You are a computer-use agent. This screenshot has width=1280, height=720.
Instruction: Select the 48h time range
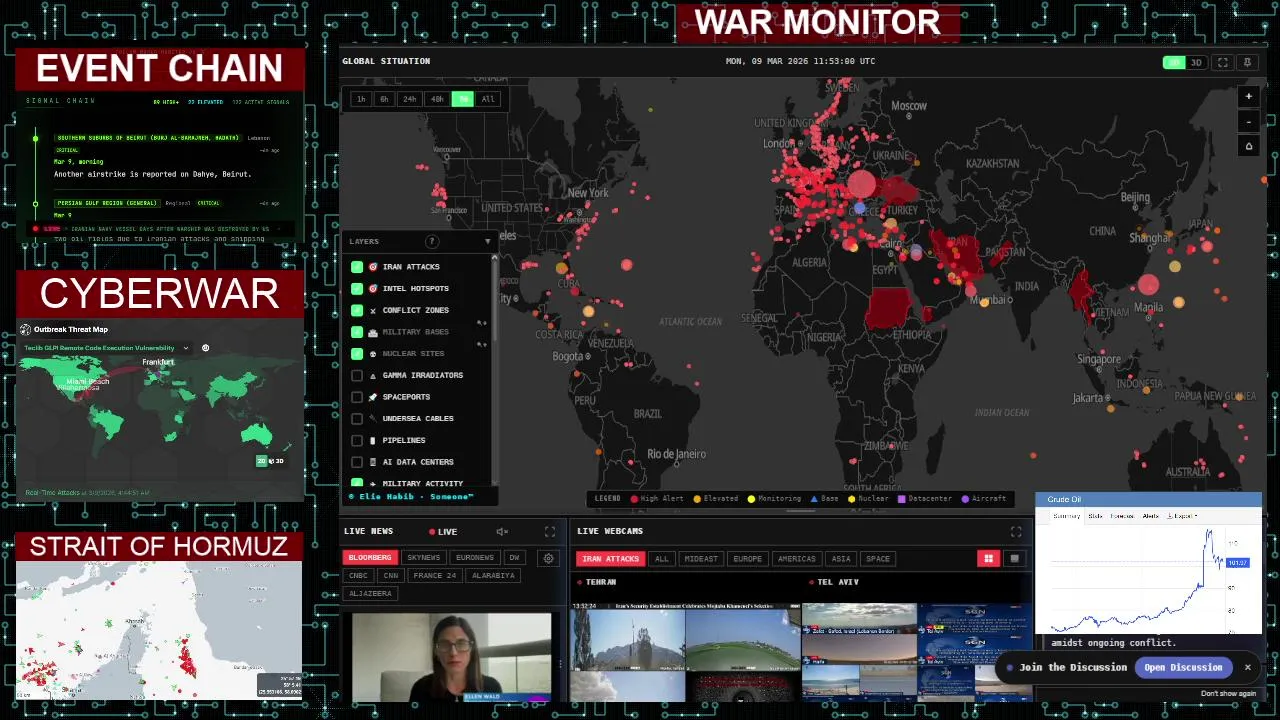(436, 99)
